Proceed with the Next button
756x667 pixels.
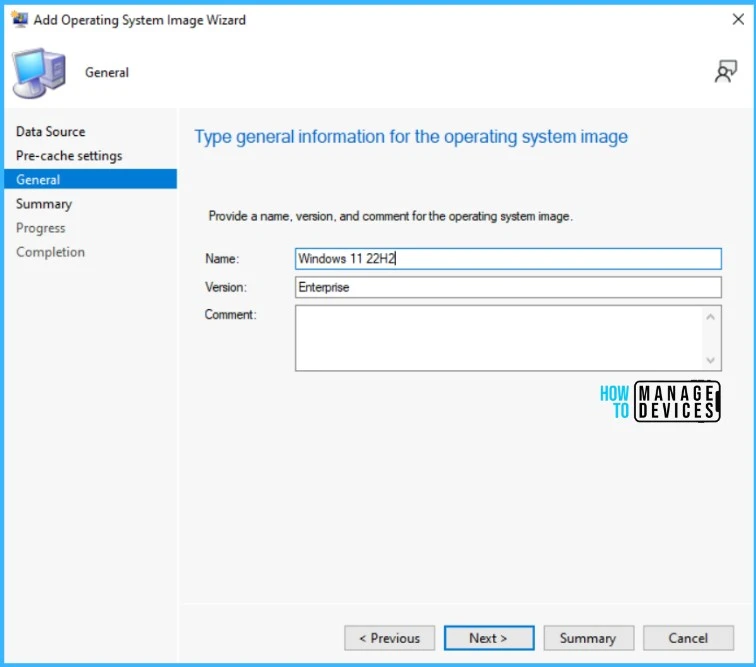488,638
